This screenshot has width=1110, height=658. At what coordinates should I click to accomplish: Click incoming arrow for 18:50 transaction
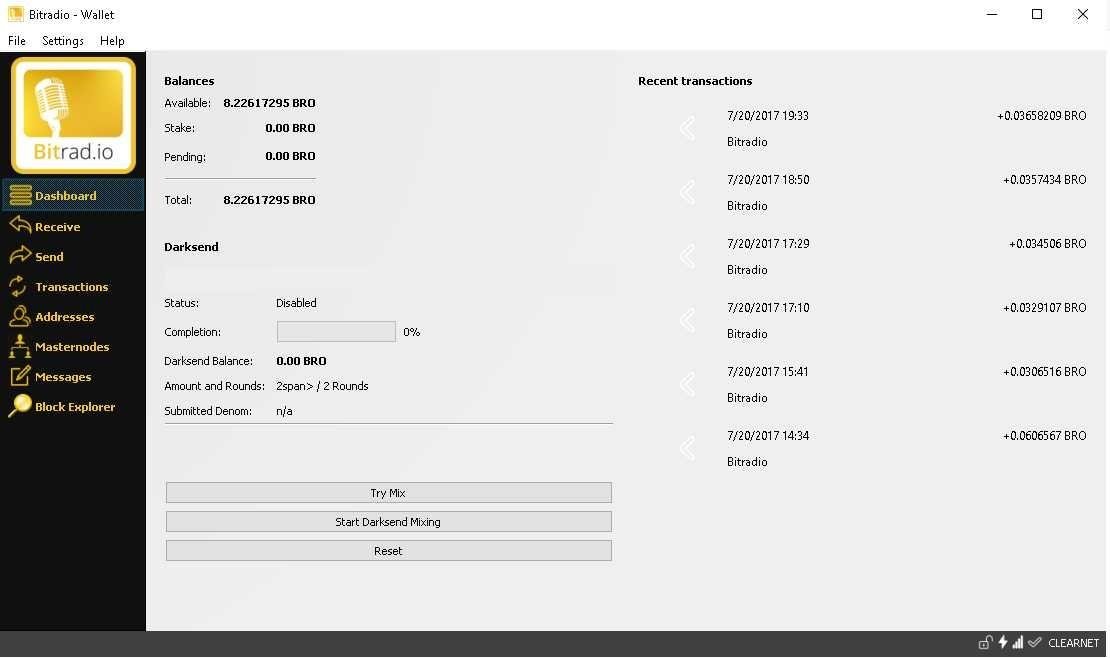(x=687, y=192)
